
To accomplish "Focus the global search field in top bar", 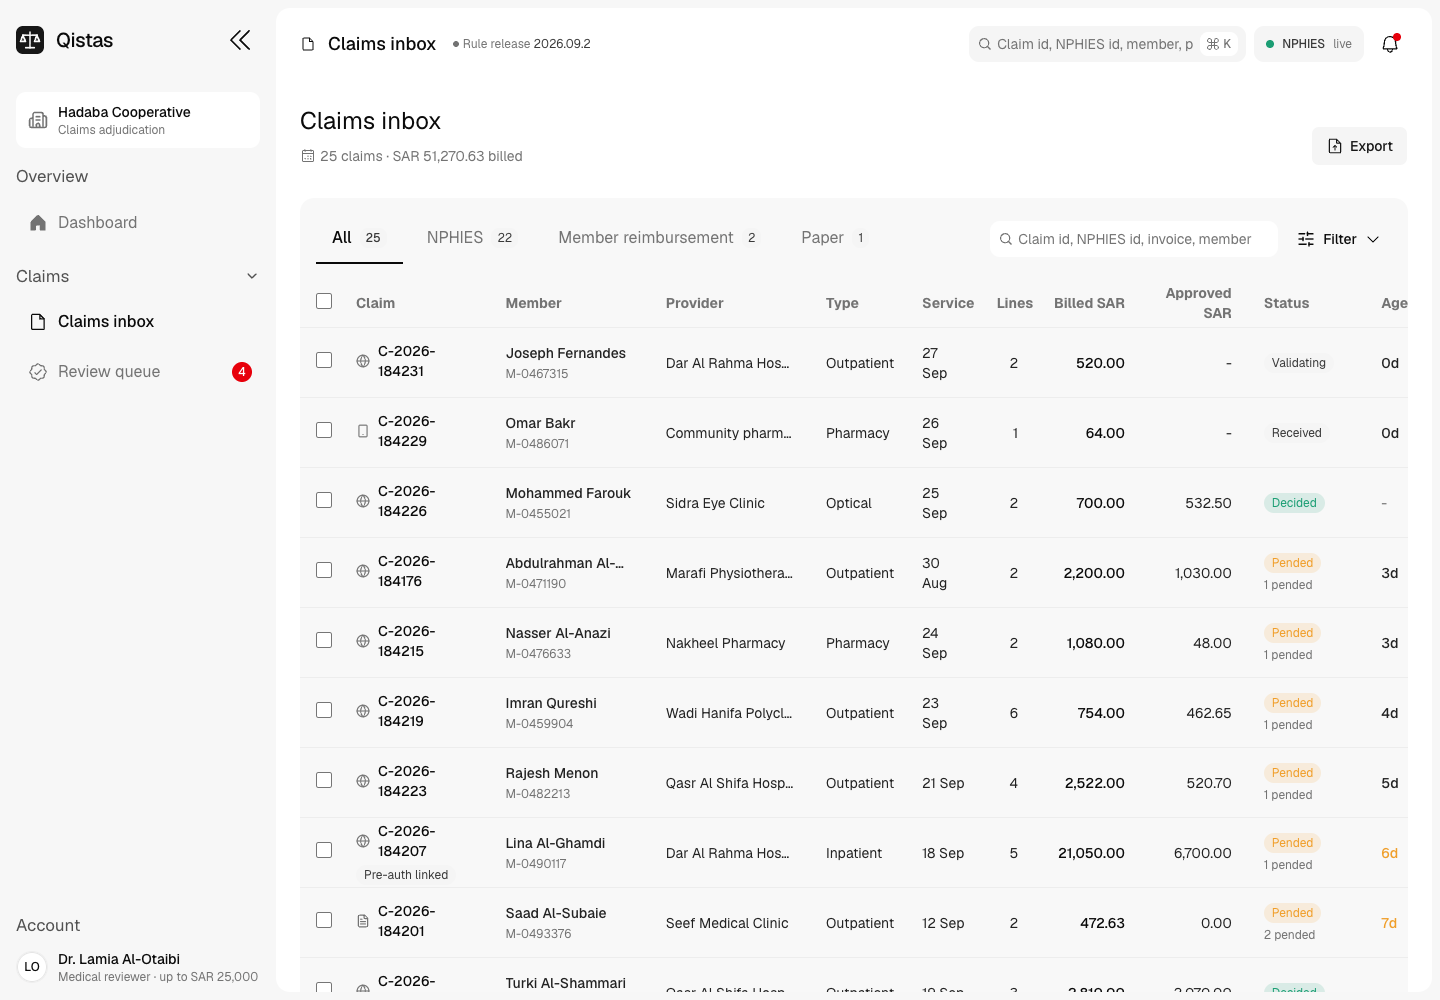I will [1107, 44].
